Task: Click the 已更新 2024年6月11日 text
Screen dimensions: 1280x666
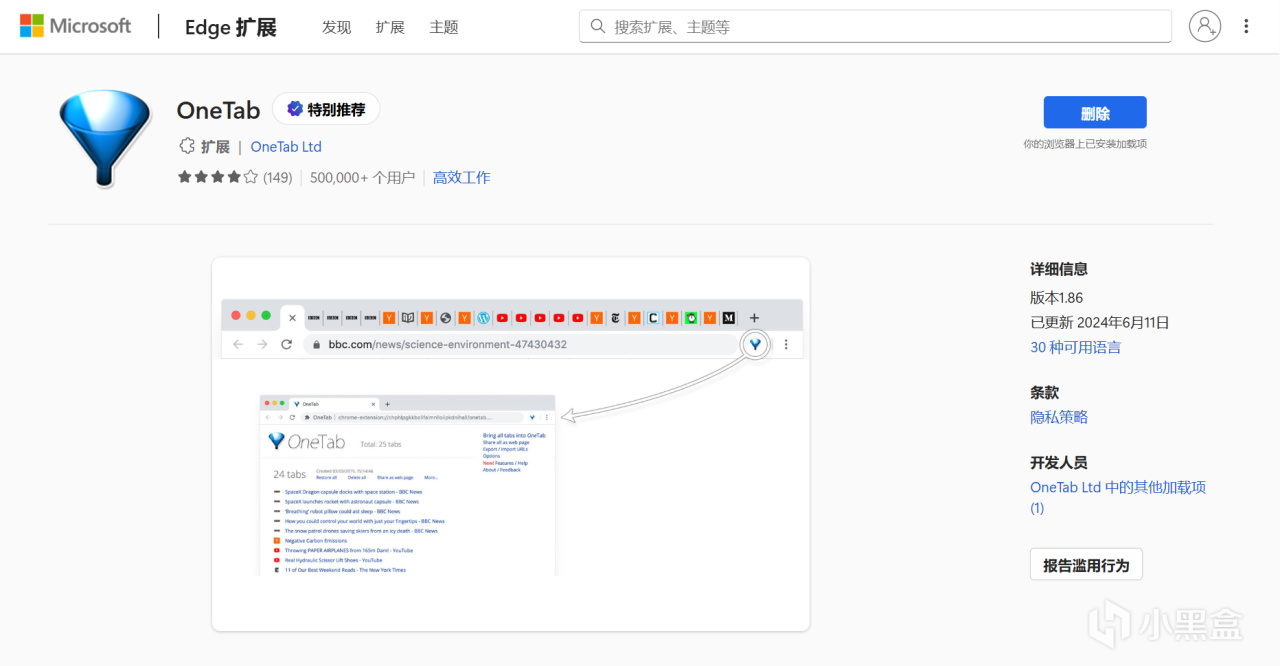Action: click(x=1100, y=322)
